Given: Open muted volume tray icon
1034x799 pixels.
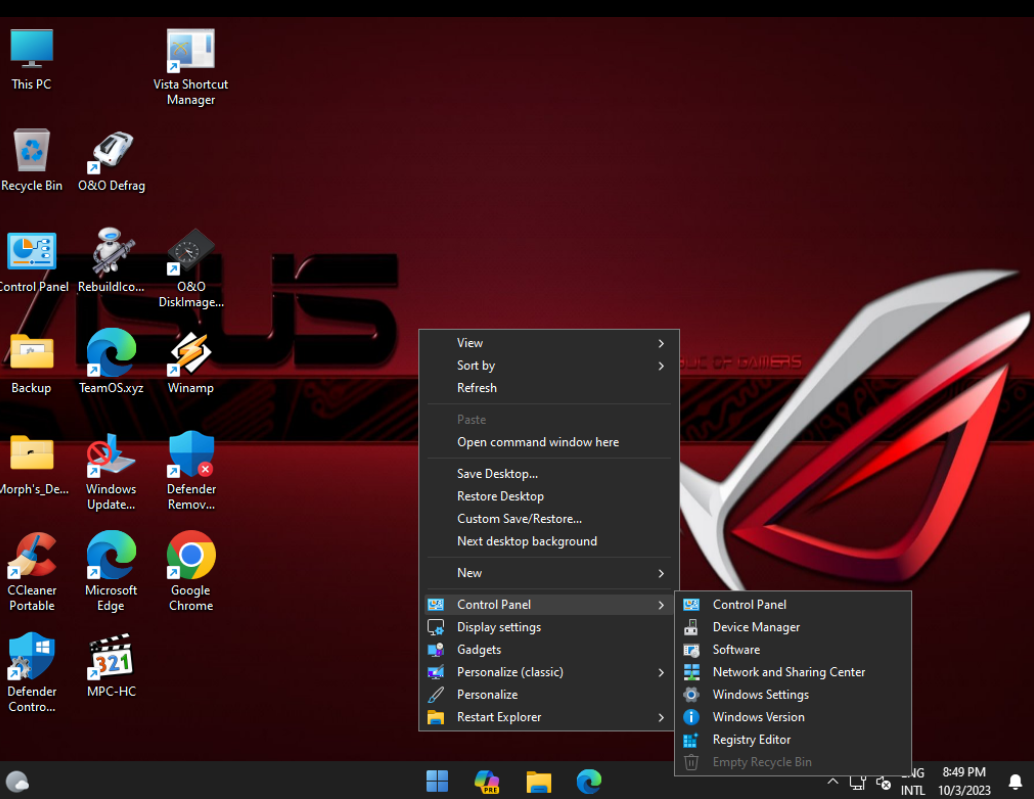Looking at the screenshot, I should click(x=884, y=783).
